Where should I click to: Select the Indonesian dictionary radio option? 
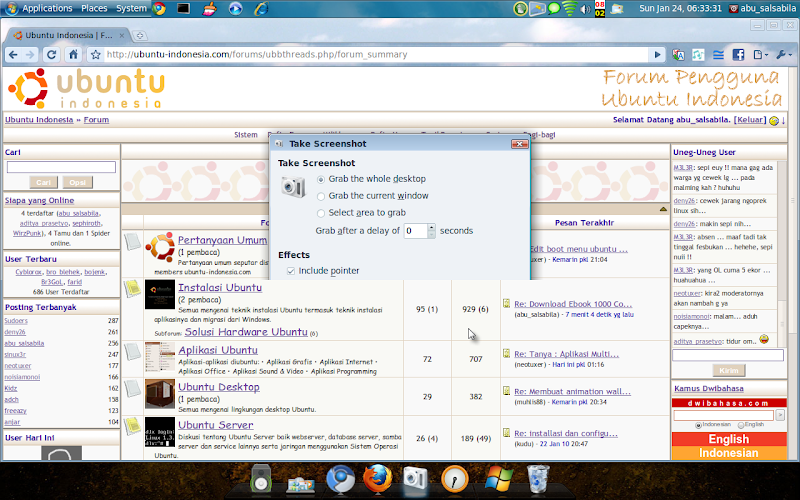[698, 425]
